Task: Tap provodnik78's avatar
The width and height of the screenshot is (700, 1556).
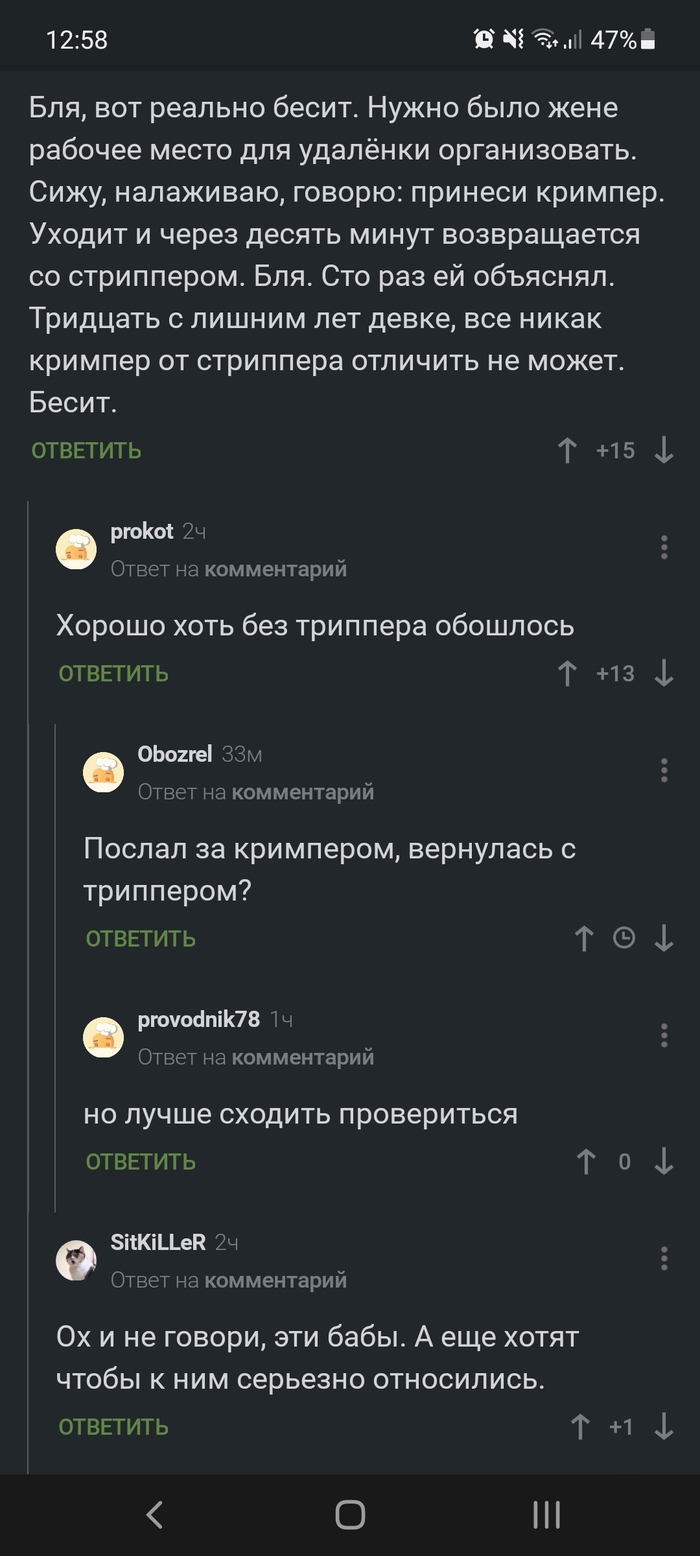Action: (103, 1037)
